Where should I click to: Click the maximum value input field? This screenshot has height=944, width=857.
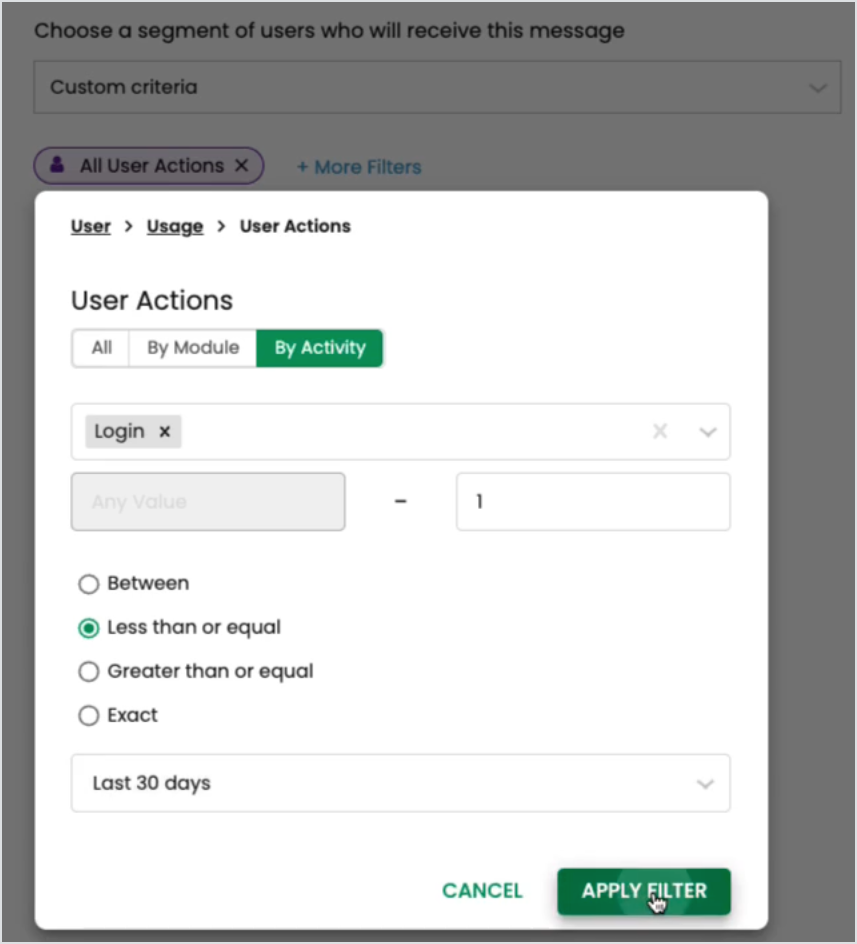coord(593,502)
